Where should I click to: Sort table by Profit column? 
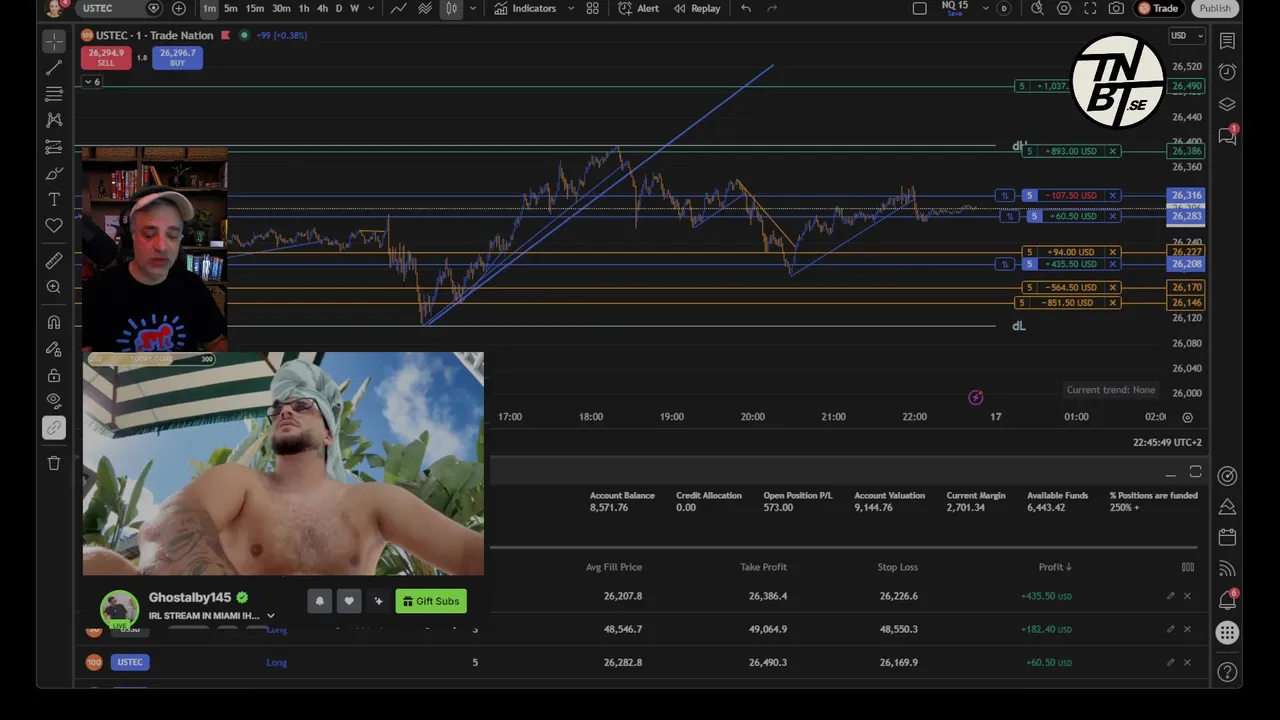pos(1054,567)
